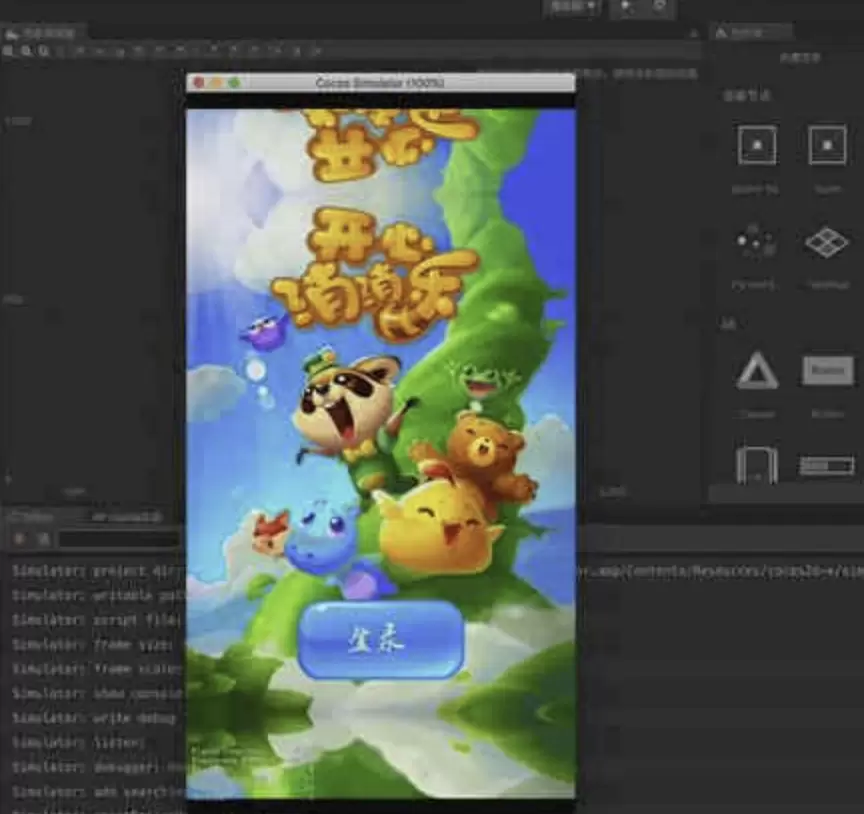This screenshot has width=864, height=814.
Task: Open the tab next to Console
Action: tap(126, 517)
